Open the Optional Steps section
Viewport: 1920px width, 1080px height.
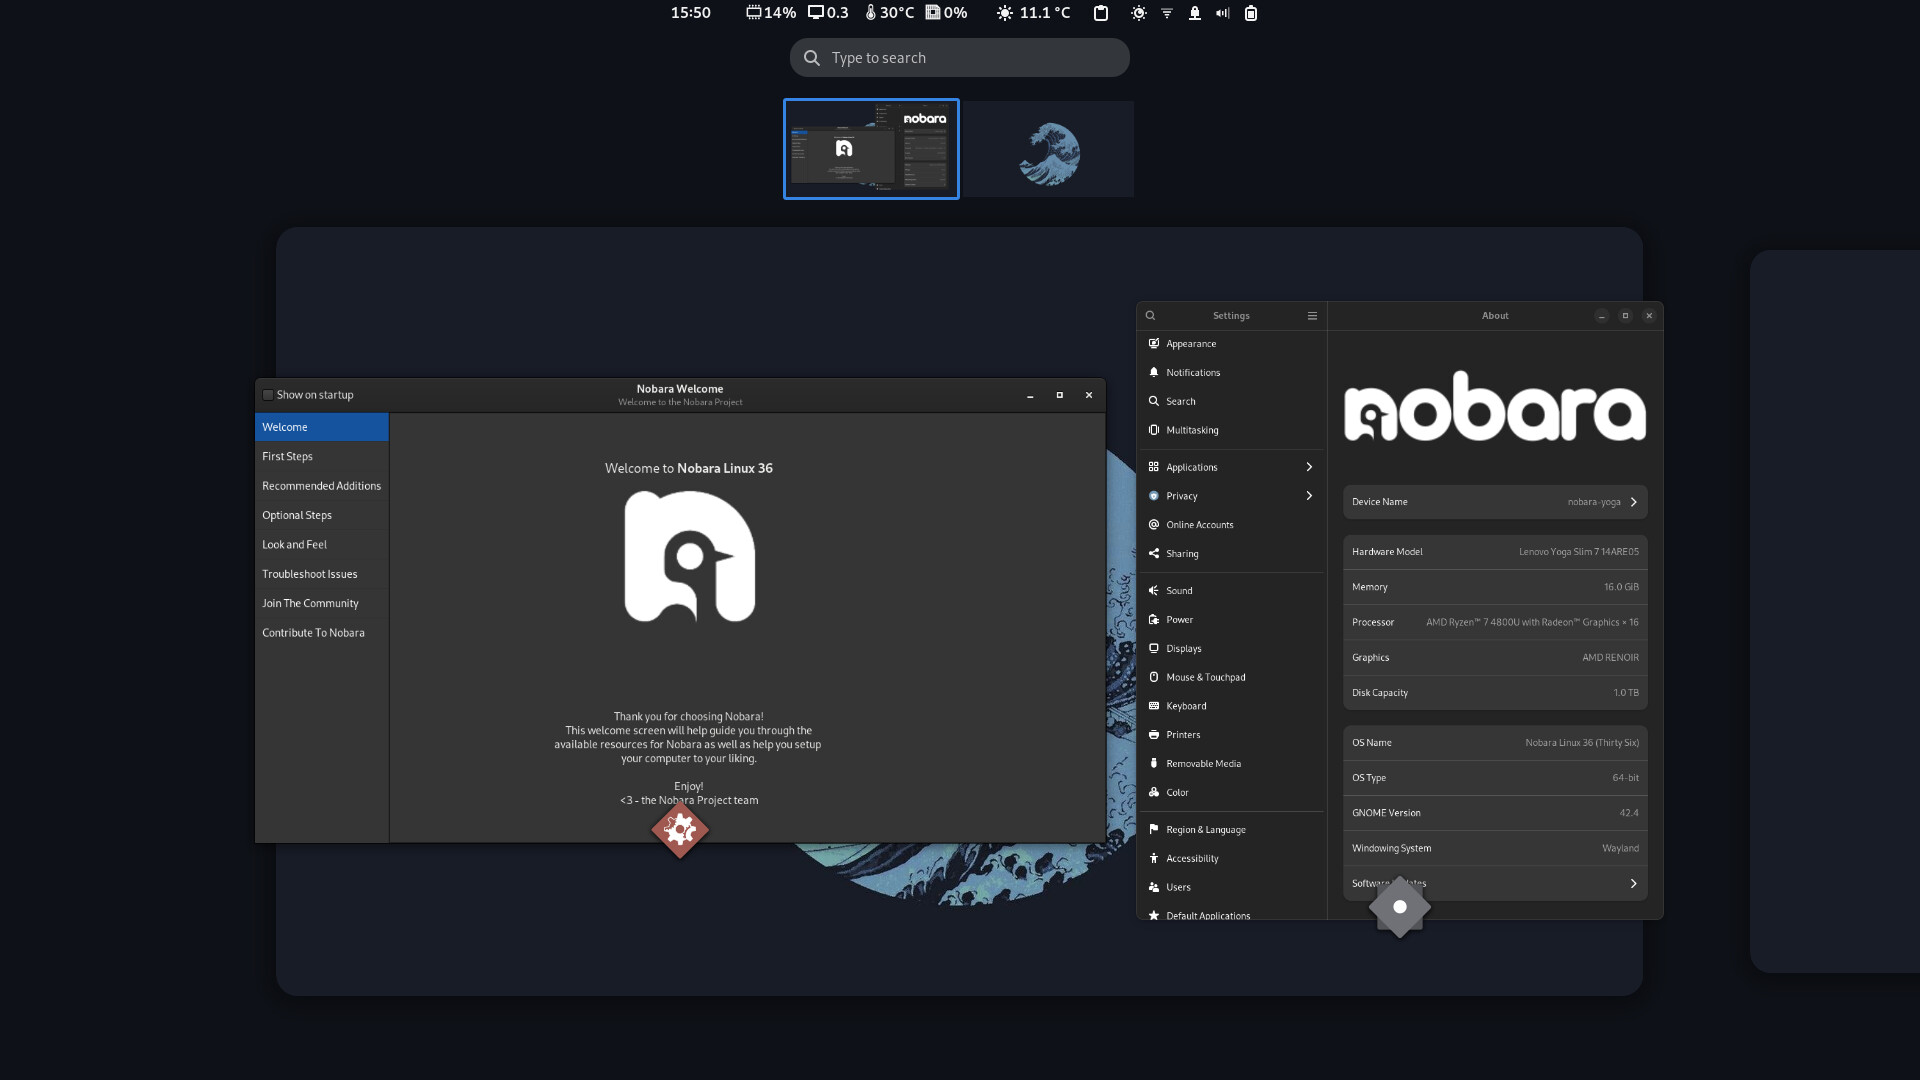(x=322, y=515)
